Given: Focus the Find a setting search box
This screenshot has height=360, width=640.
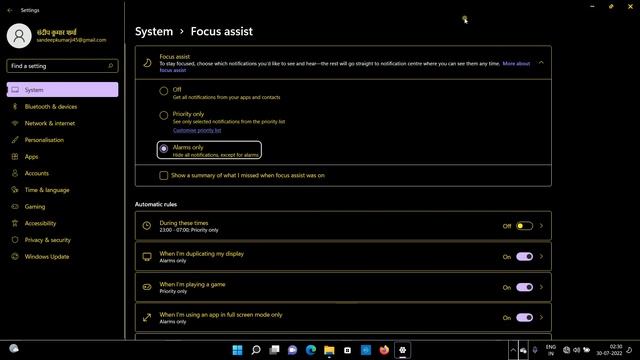Looking at the screenshot, I should click(x=62, y=66).
